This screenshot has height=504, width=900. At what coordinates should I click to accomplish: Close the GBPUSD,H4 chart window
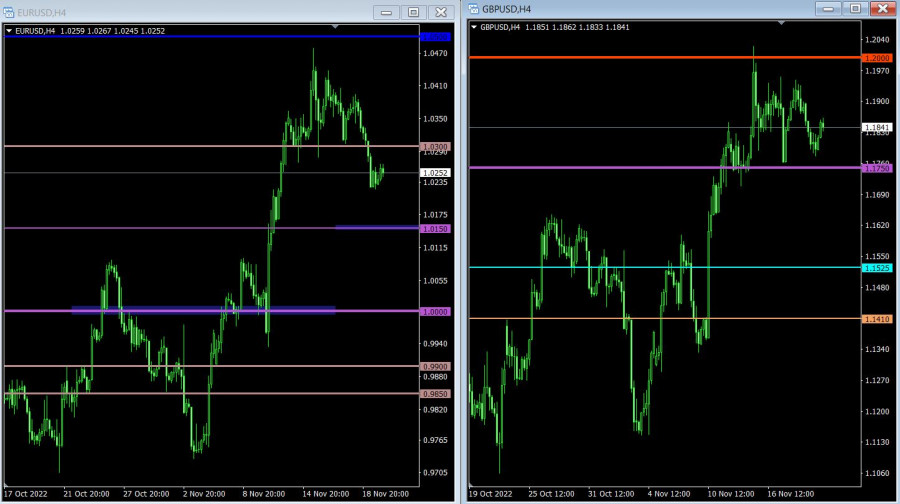883,9
